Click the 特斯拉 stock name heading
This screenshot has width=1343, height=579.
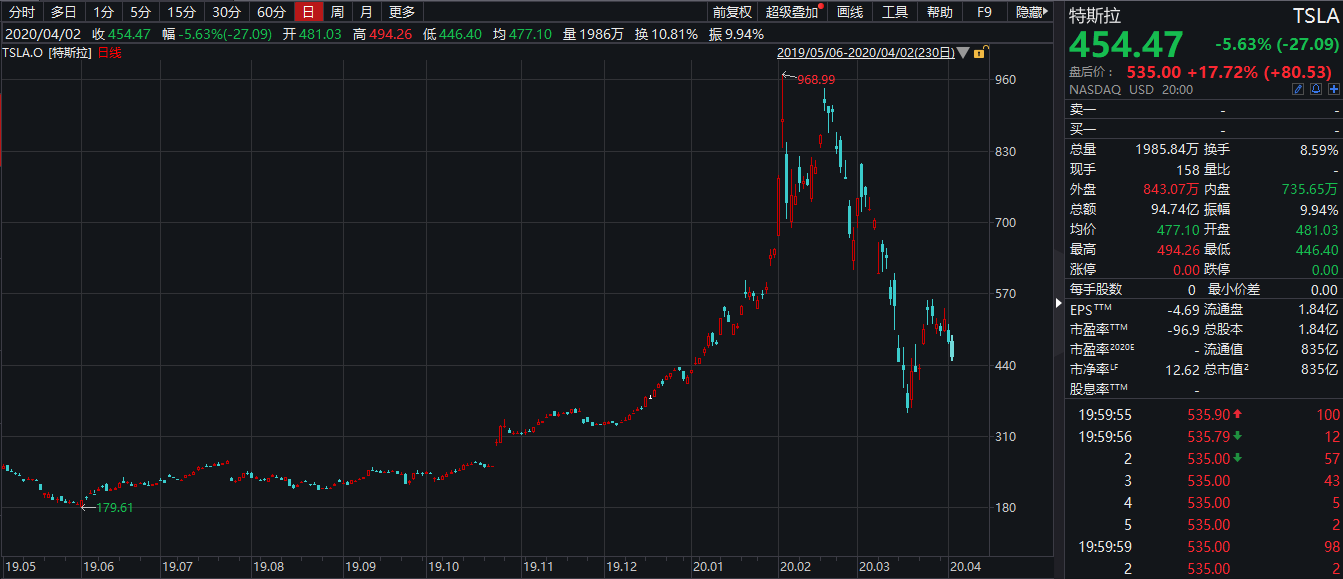1097,15
